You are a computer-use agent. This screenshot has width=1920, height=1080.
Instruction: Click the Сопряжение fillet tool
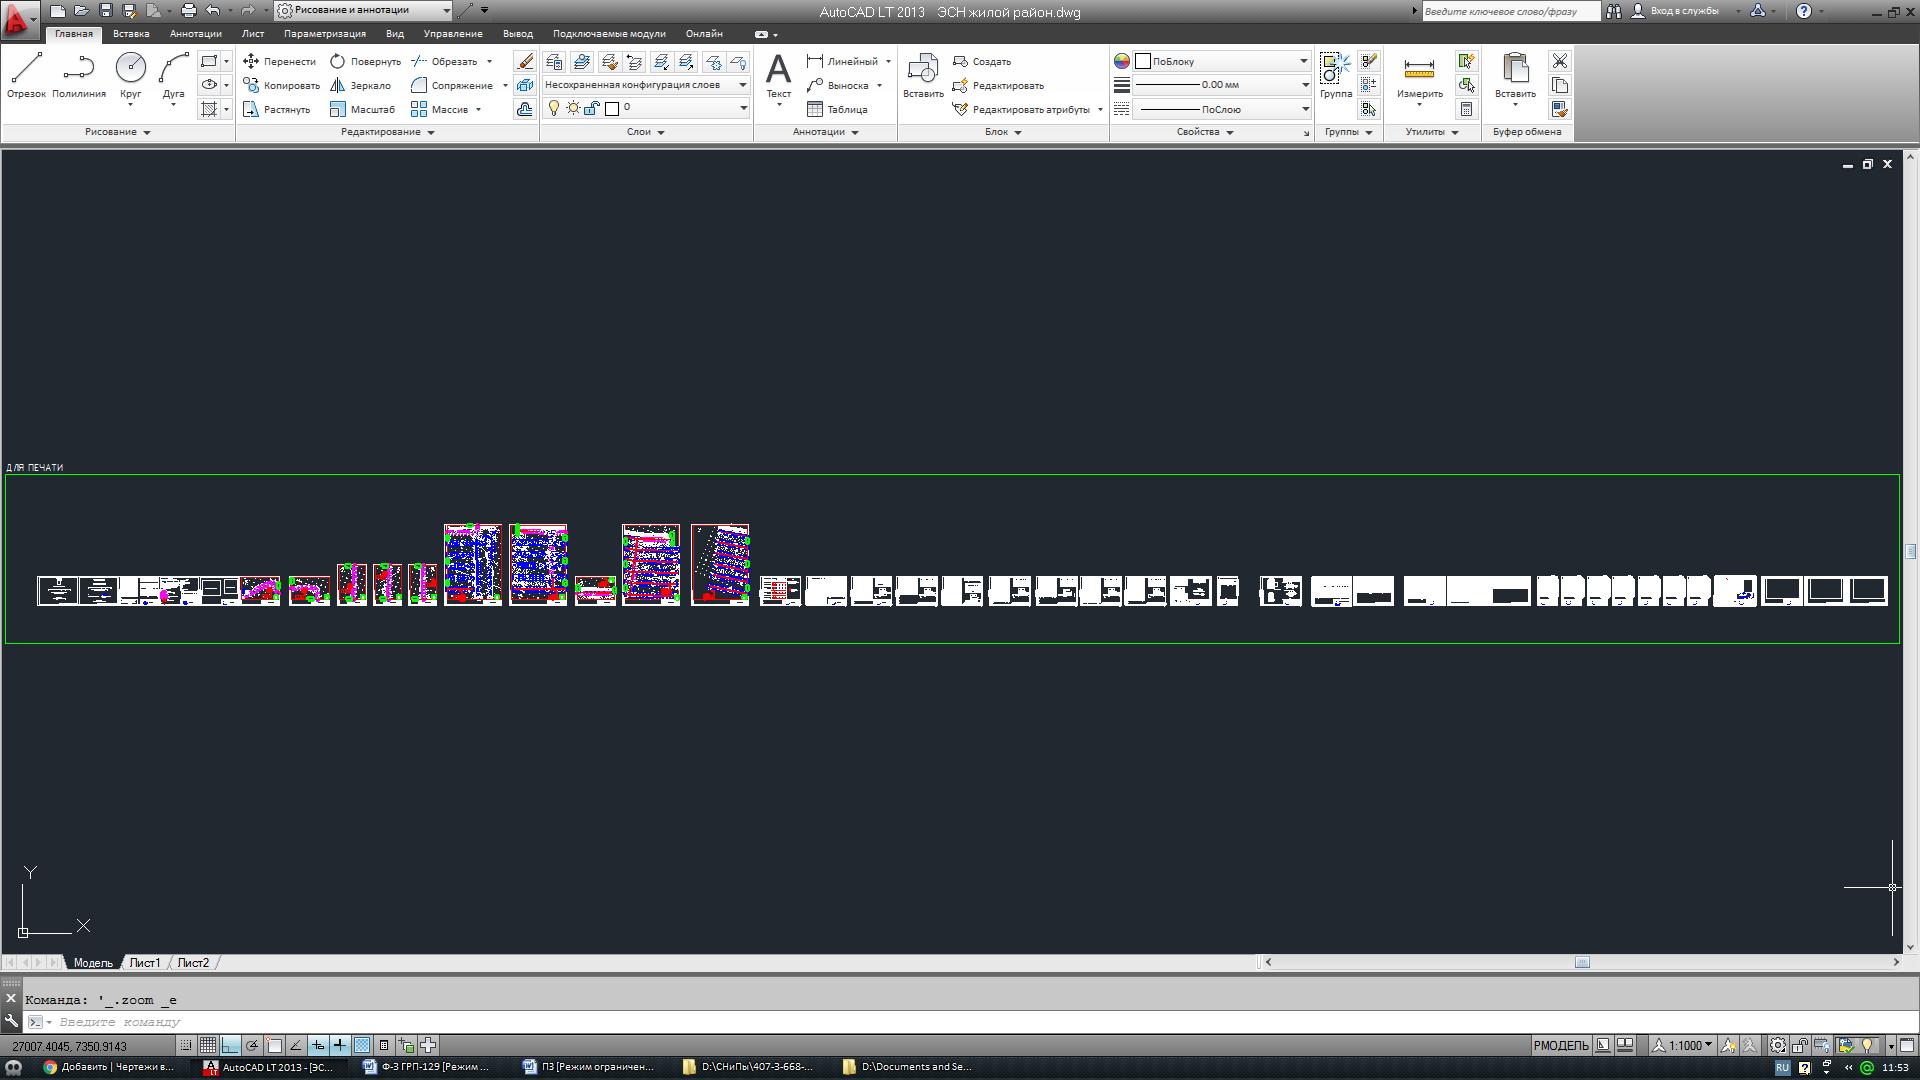point(452,85)
